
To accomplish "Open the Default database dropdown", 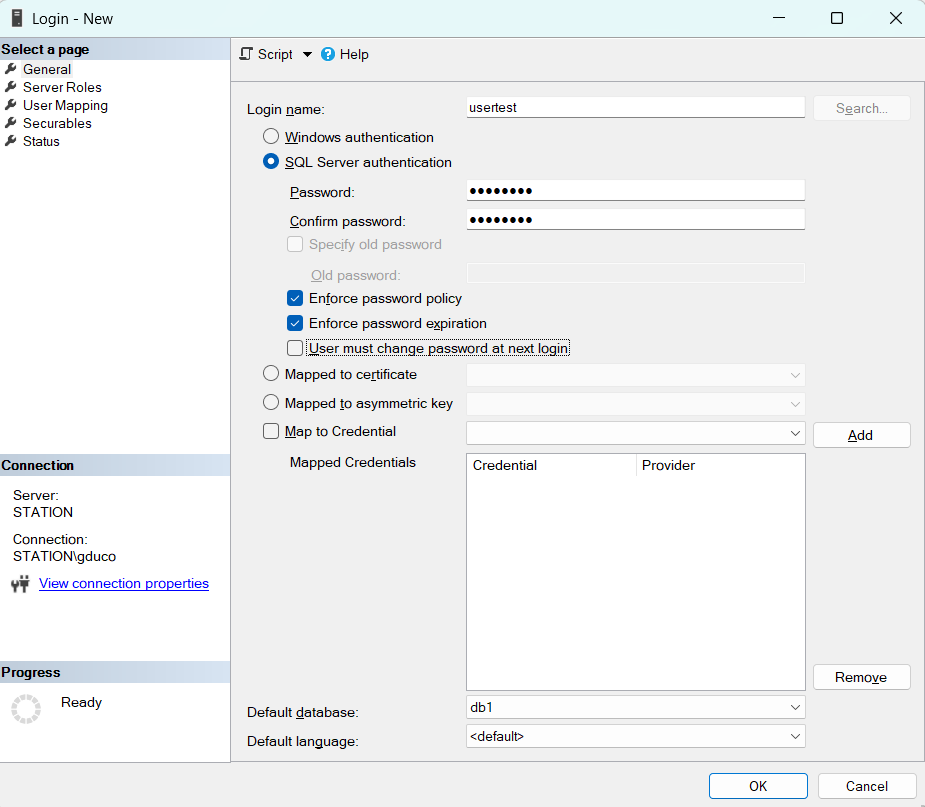I will coord(795,707).
